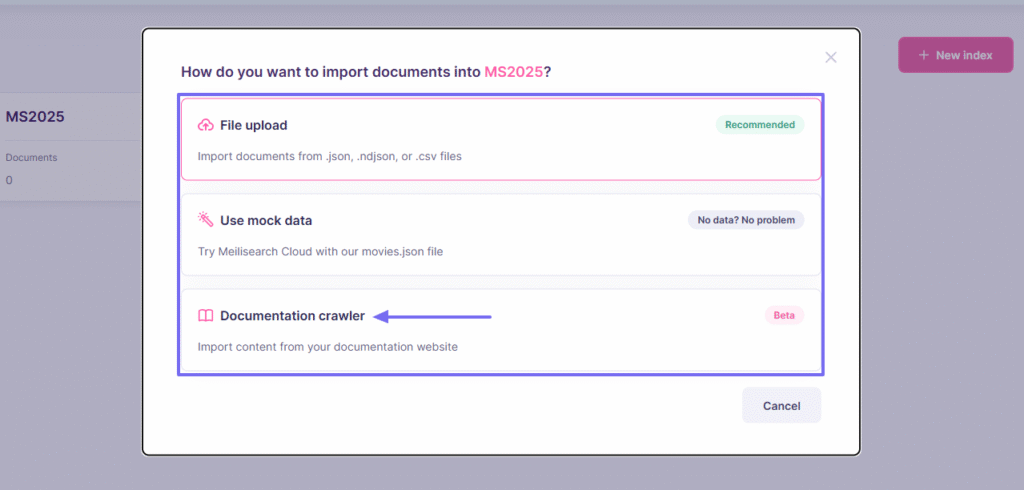Click the Documents label on index card

[x=31, y=157]
